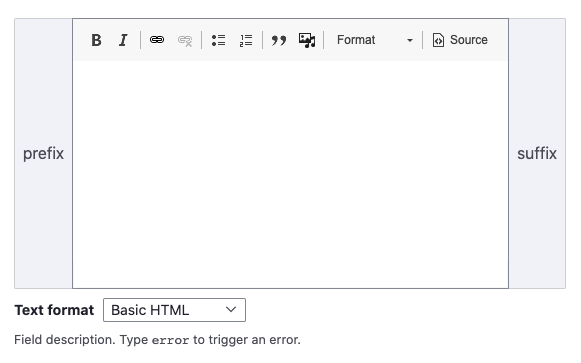581x363 pixels.
Task: Toggle Bold formatting button
Action: (x=96, y=40)
